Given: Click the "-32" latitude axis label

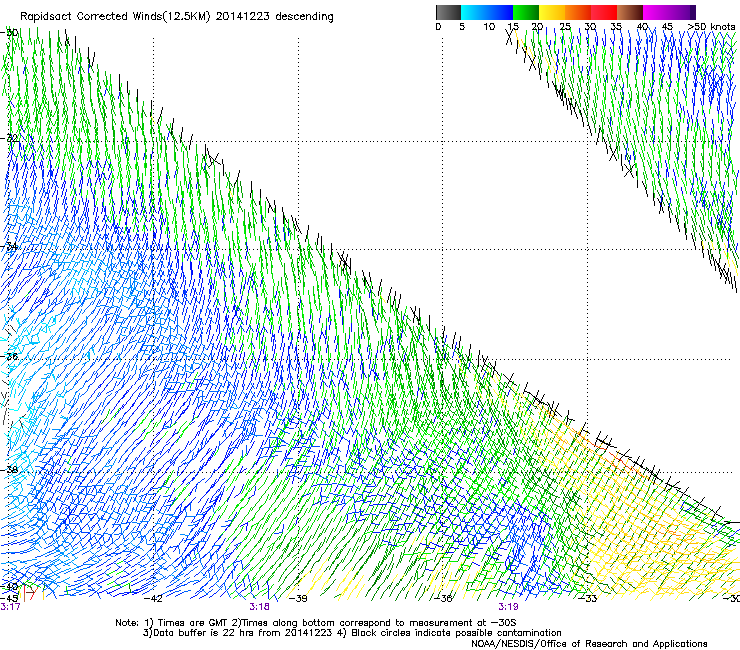Looking at the screenshot, I should pyautogui.click(x=9, y=138).
